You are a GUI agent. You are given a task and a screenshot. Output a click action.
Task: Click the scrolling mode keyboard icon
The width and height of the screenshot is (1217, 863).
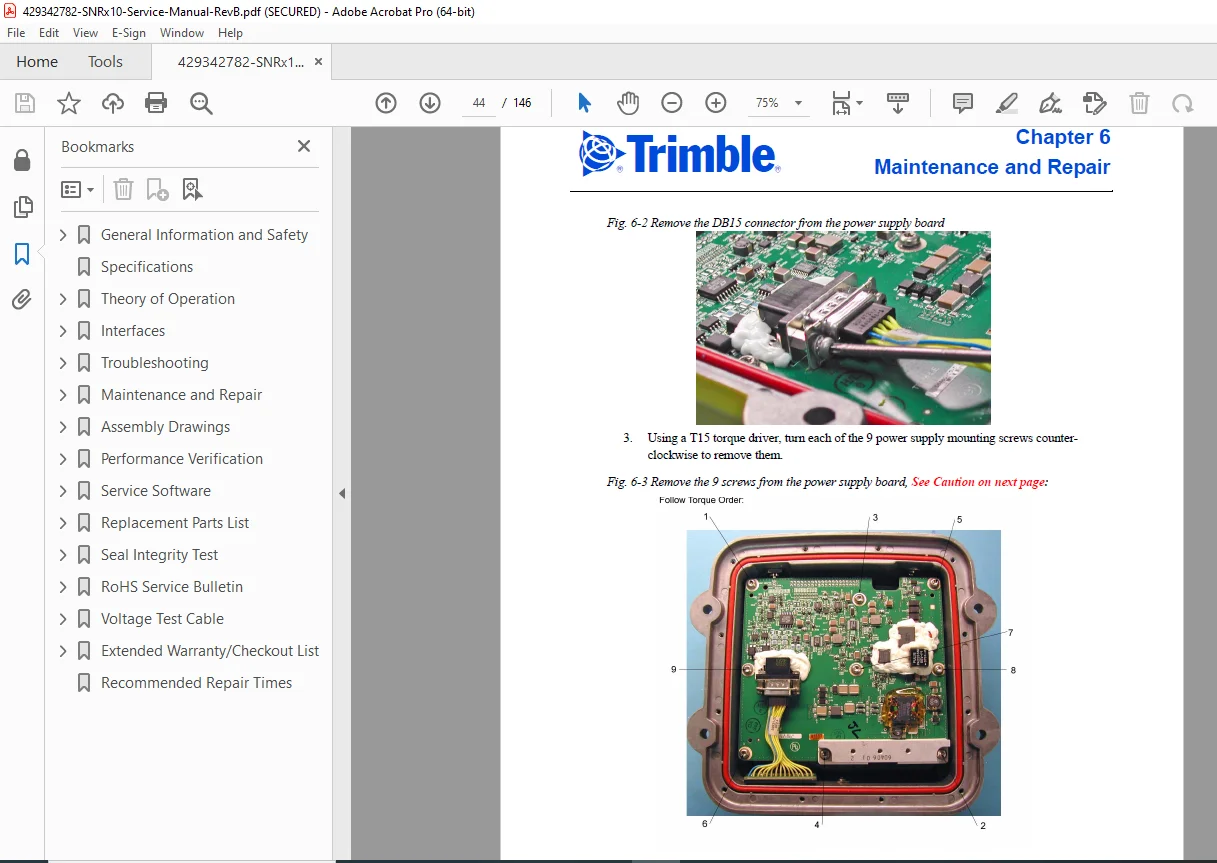898,103
